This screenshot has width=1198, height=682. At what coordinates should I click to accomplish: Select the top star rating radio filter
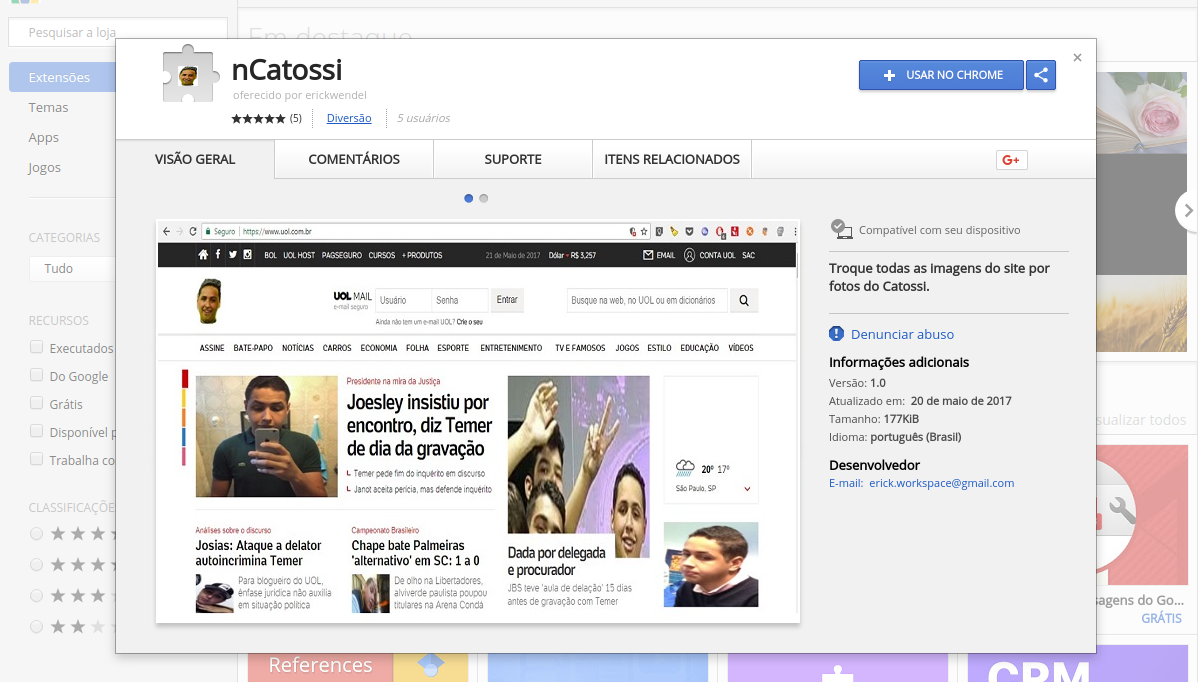tap(36, 534)
